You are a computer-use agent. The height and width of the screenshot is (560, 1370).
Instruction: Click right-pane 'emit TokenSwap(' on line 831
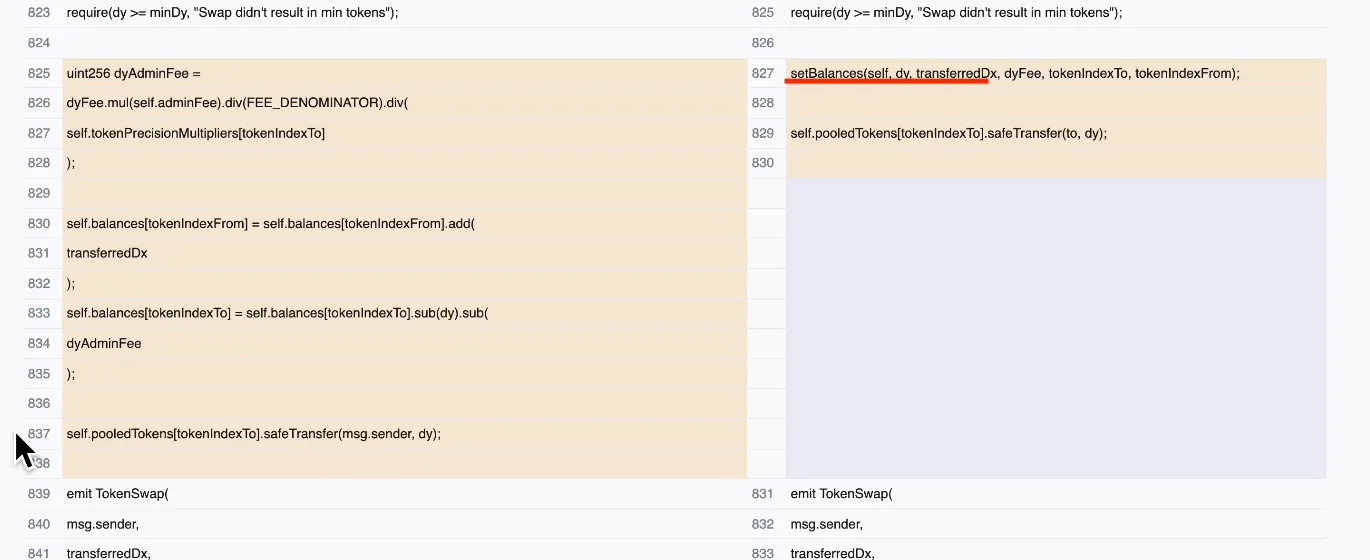pyautogui.click(x=842, y=493)
